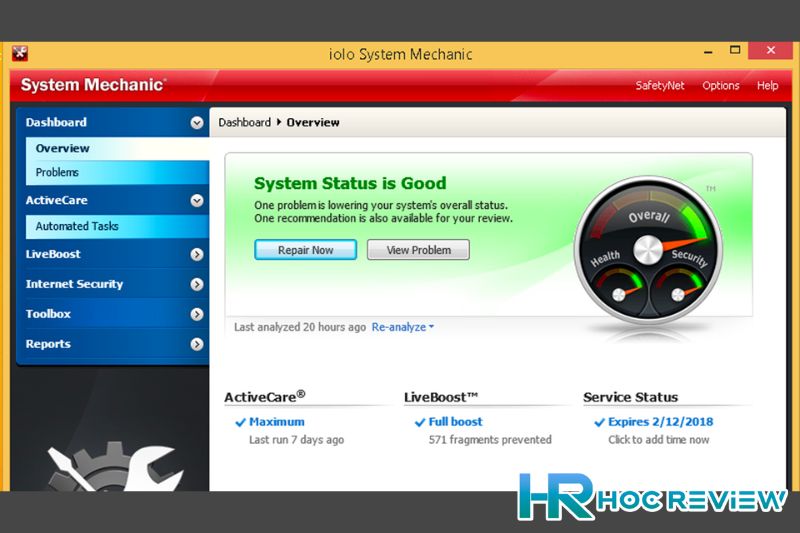This screenshot has height=533, width=800.
Task: Close the iolo System Mechanic window
Action: (x=770, y=50)
